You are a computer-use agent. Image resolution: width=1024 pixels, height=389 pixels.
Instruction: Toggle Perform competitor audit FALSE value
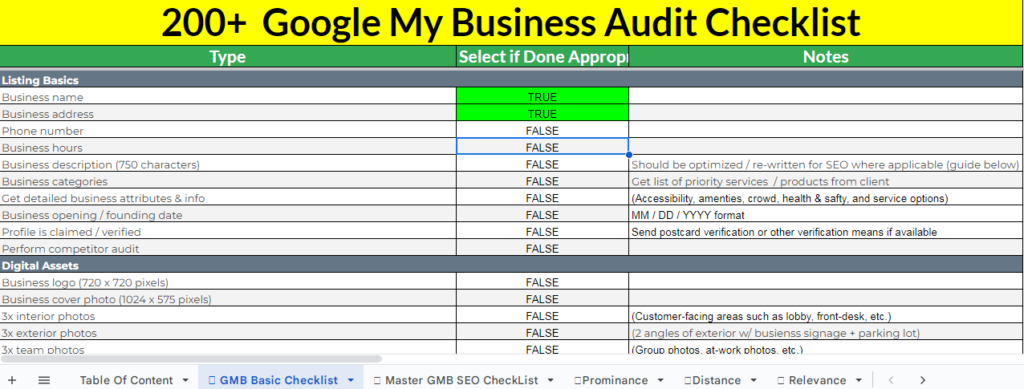pos(542,249)
